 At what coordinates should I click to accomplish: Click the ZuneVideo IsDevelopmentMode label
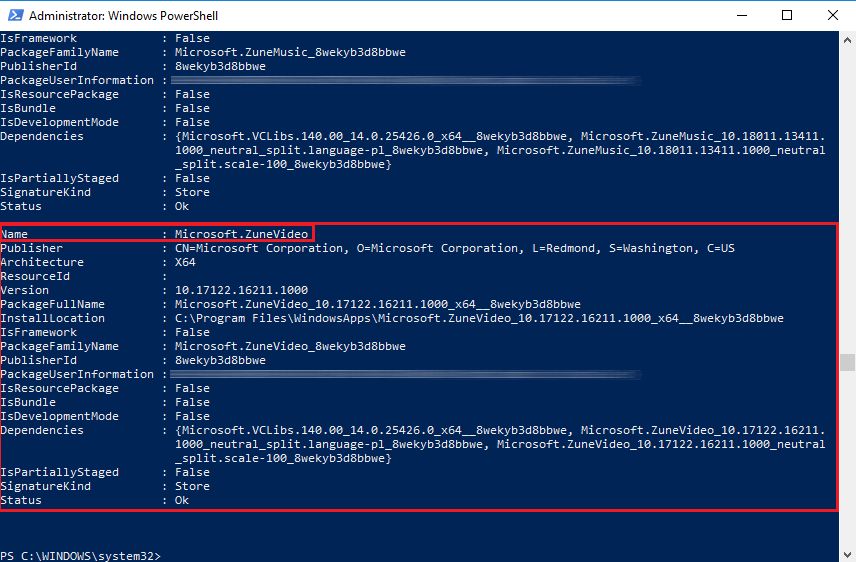pyautogui.click(x=60, y=416)
